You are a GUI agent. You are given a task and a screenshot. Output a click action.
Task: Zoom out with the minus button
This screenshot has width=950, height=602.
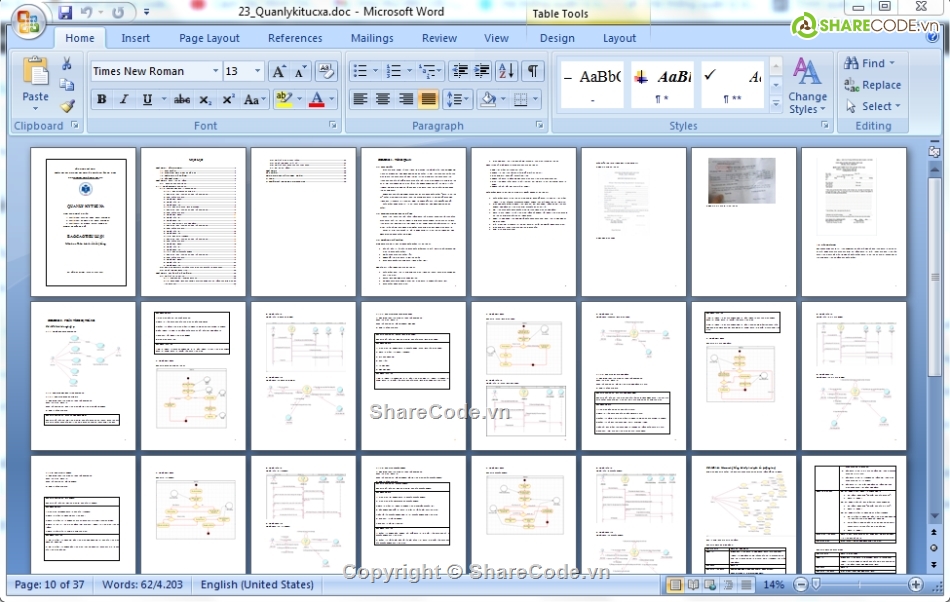801,584
